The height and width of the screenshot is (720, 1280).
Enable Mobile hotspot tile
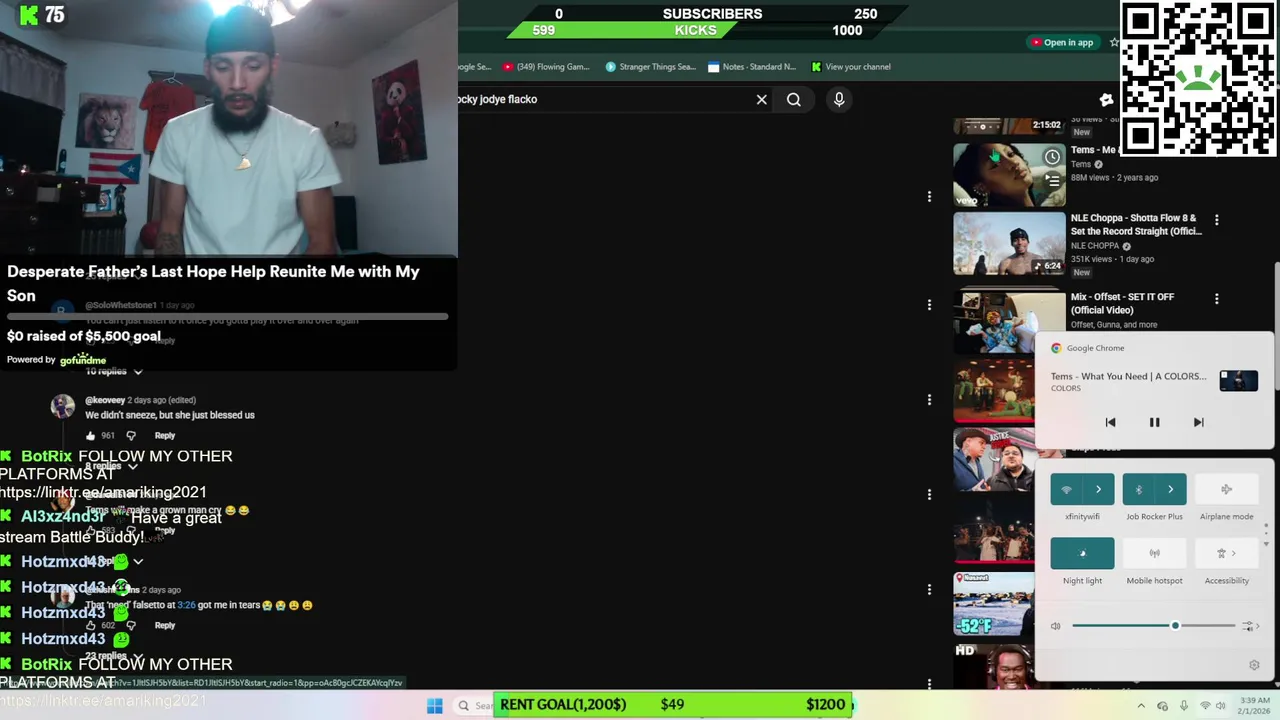(1154, 553)
